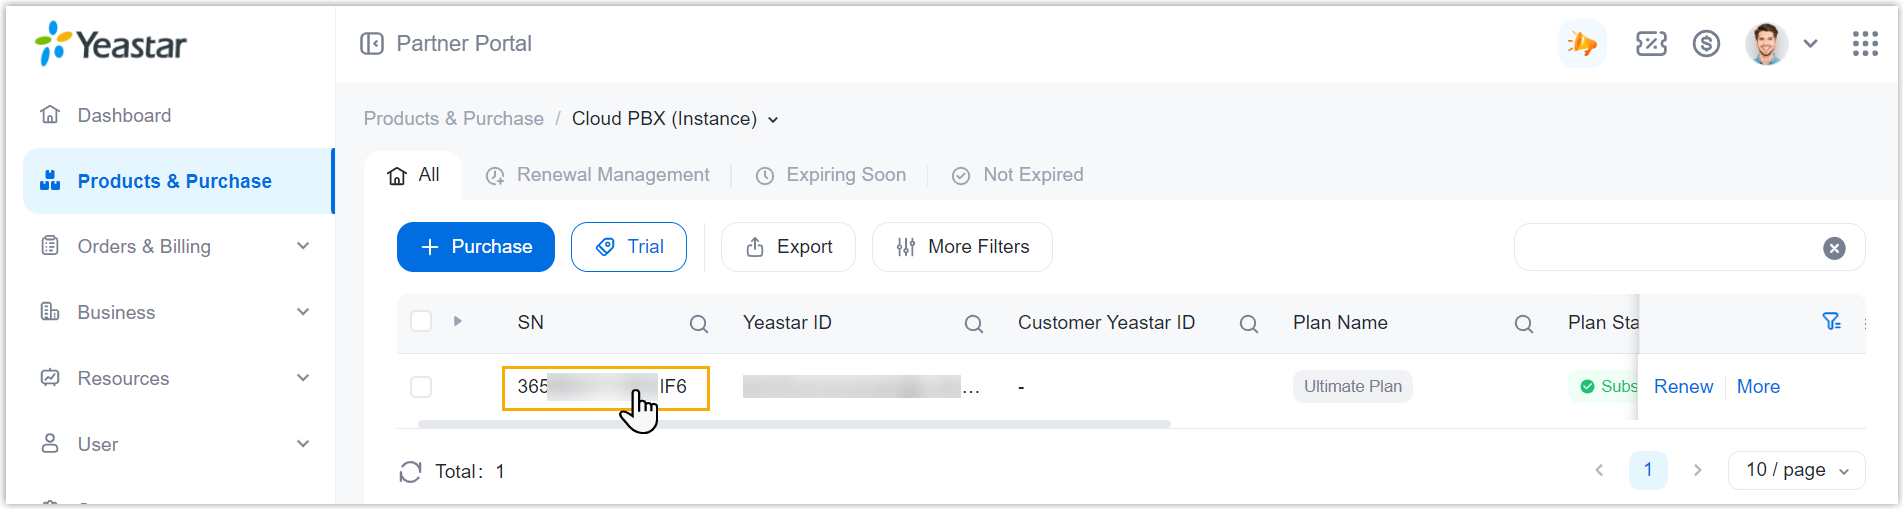The width and height of the screenshot is (1904, 510).
Task: Click the horizontal scrollbar under the table
Action: coord(794,424)
